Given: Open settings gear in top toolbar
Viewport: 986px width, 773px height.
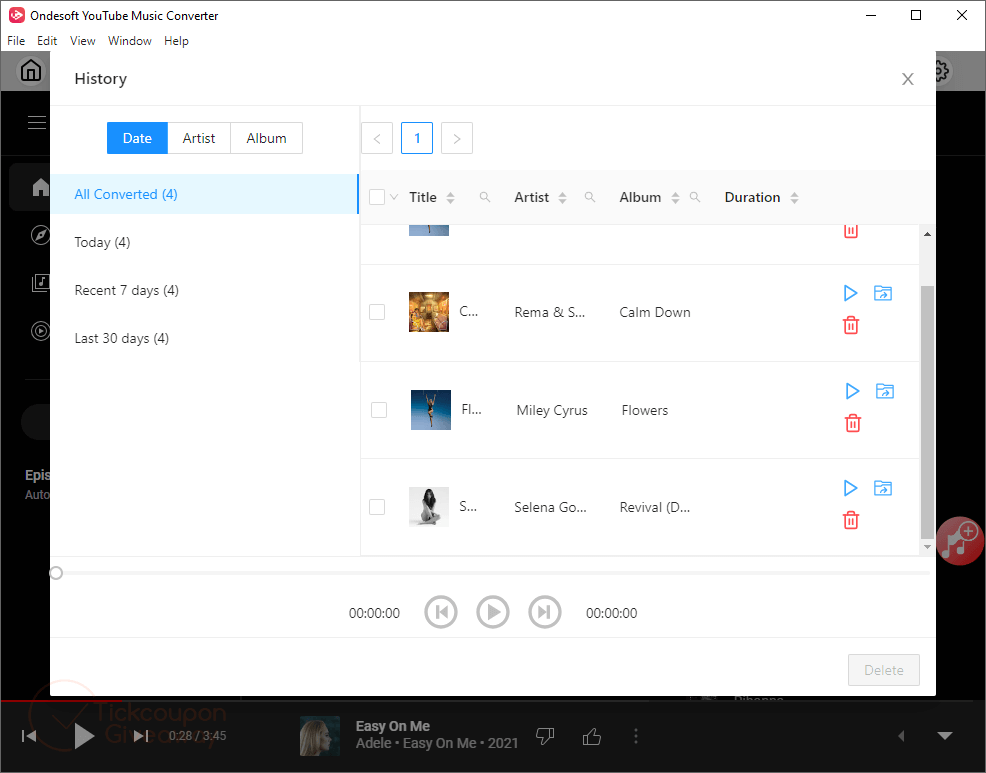Looking at the screenshot, I should click(x=941, y=70).
